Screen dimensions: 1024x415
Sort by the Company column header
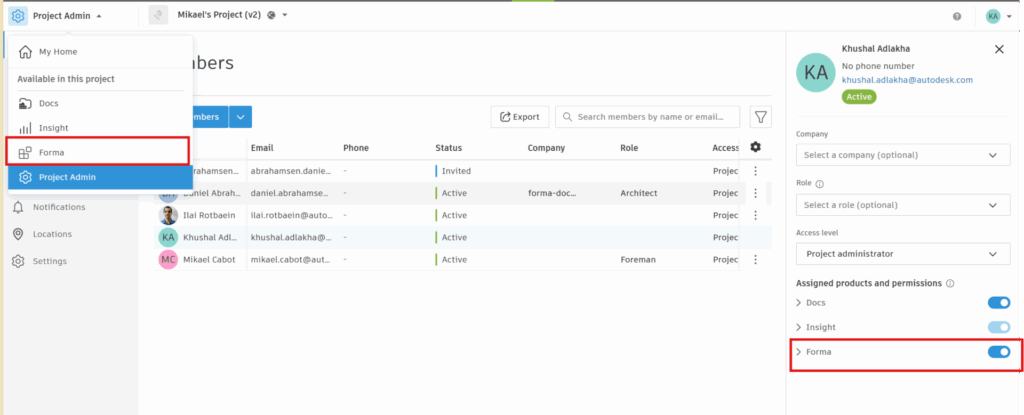pyautogui.click(x=546, y=148)
